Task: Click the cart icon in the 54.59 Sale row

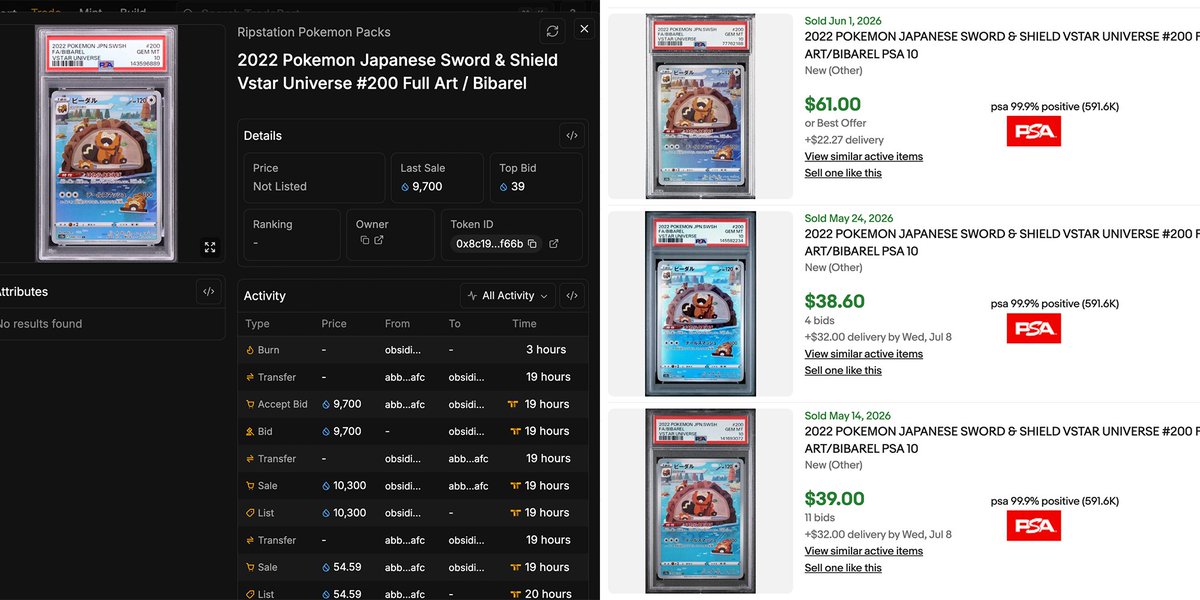Action: pyautogui.click(x=250, y=567)
